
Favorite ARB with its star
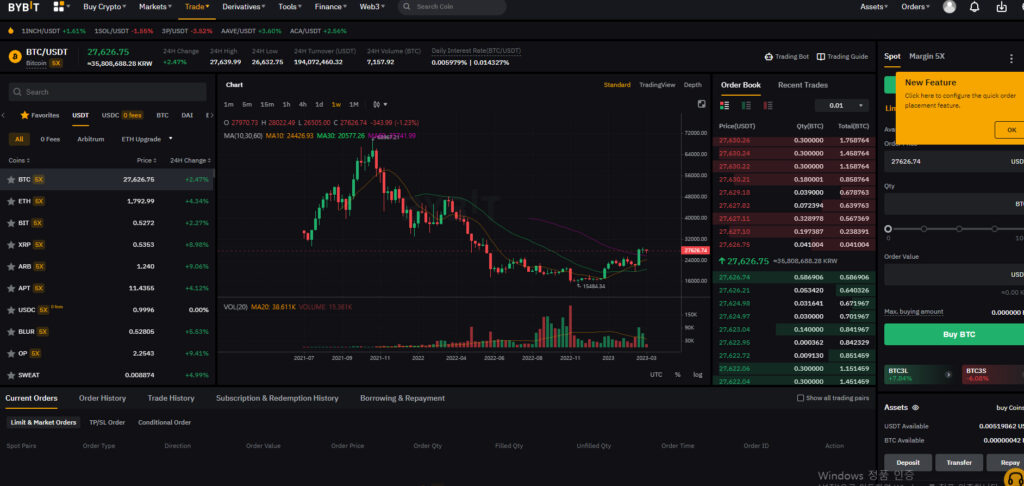[11, 267]
